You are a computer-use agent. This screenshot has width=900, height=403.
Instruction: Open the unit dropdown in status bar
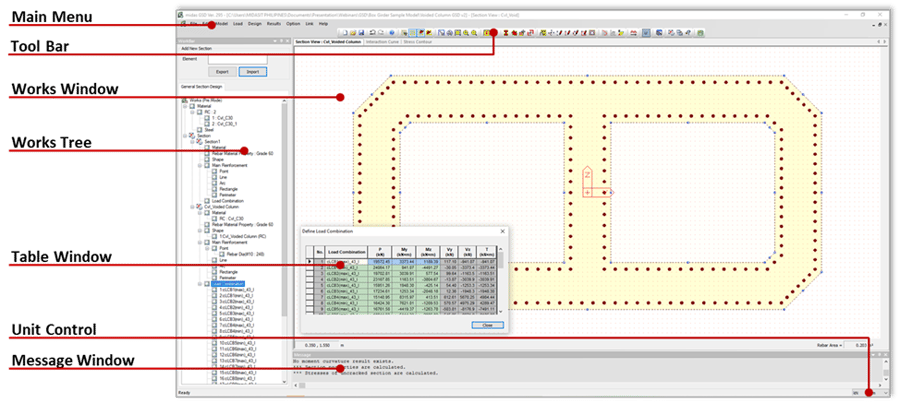[886, 393]
